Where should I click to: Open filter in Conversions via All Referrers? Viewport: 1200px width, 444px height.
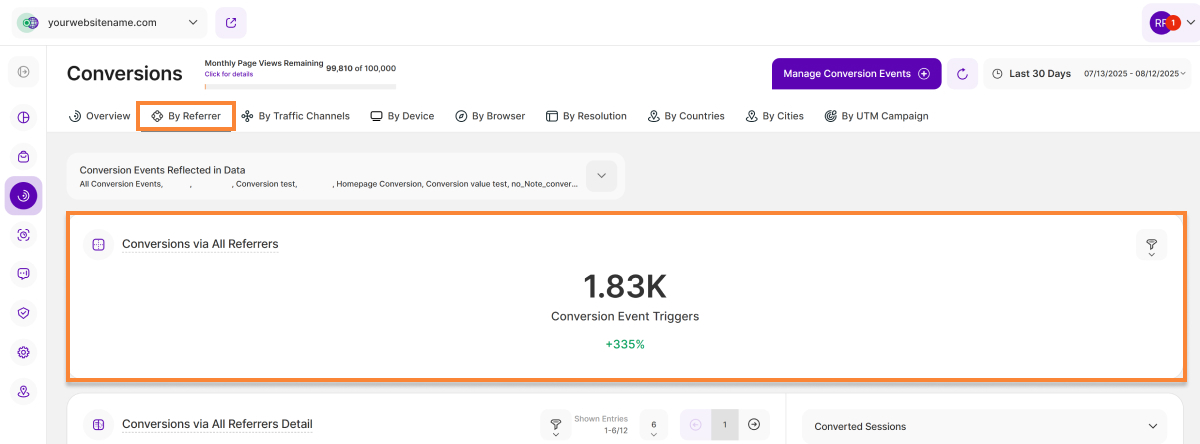click(1151, 245)
